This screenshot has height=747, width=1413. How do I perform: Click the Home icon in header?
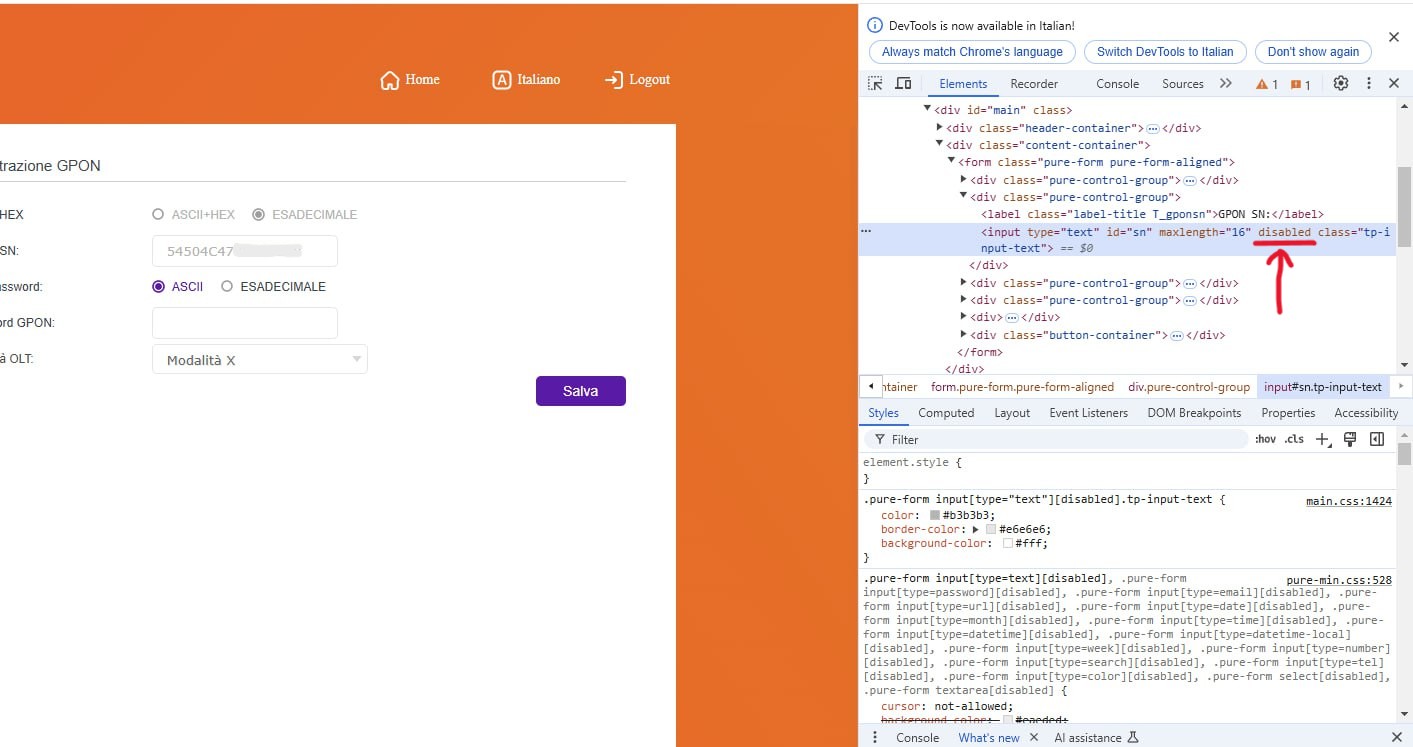[390, 80]
